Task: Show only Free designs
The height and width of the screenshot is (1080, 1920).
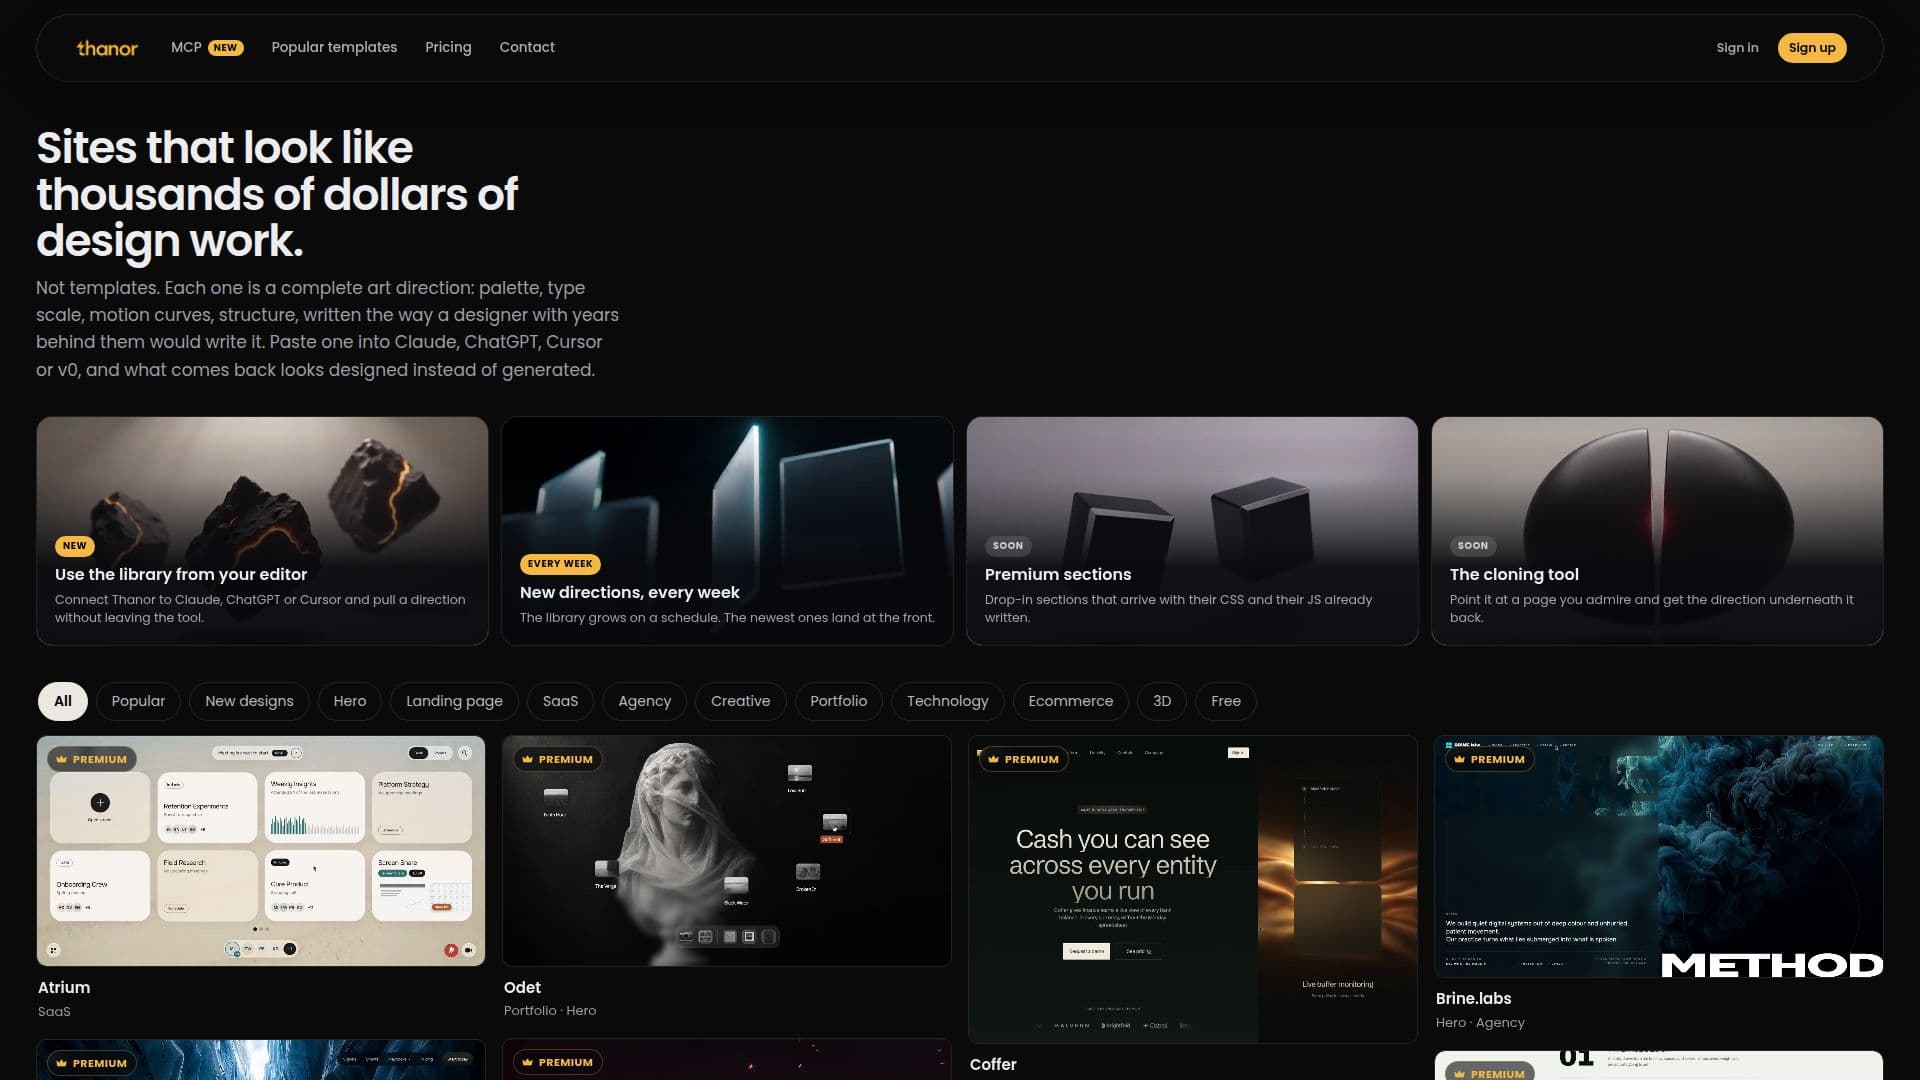Action: tap(1226, 701)
